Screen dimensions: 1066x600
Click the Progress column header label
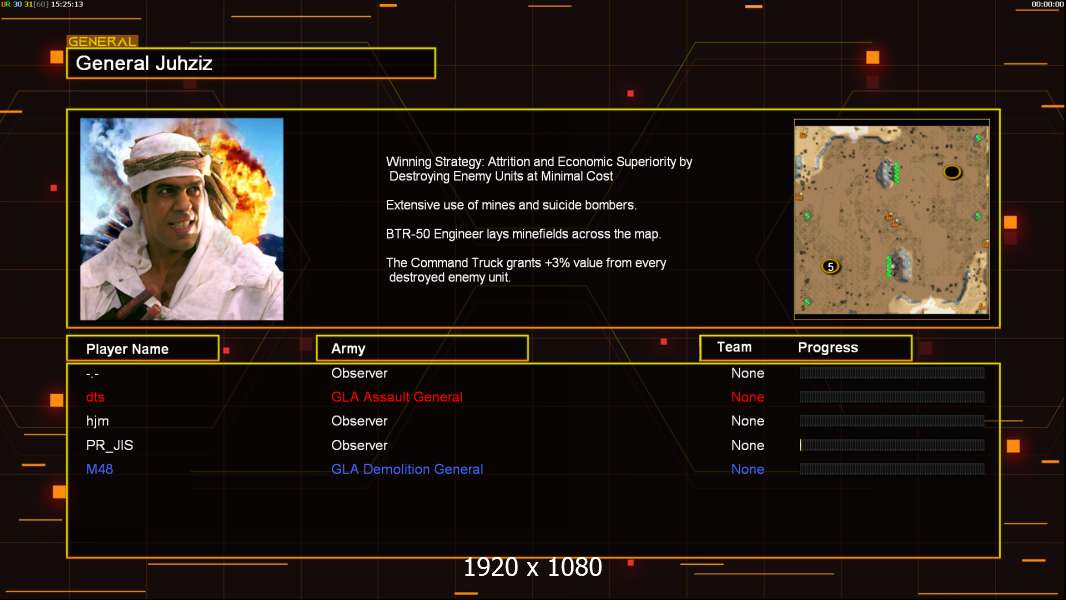[x=827, y=347]
